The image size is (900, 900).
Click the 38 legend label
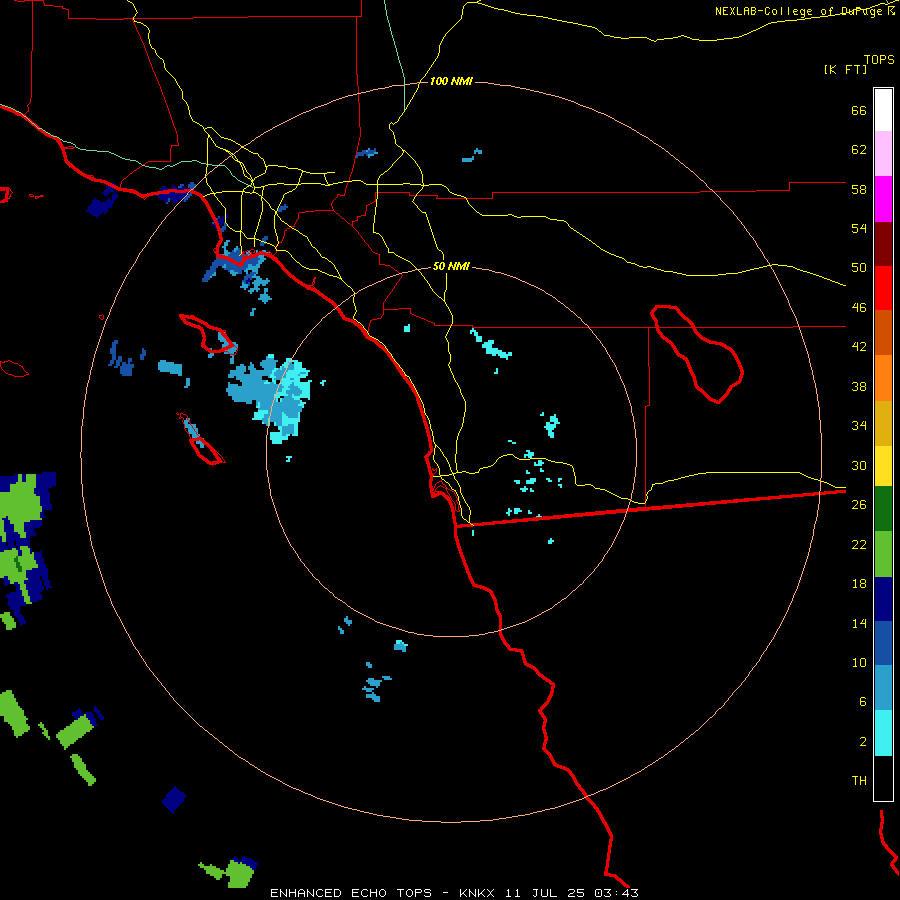pyautogui.click(x=859, y=386)
